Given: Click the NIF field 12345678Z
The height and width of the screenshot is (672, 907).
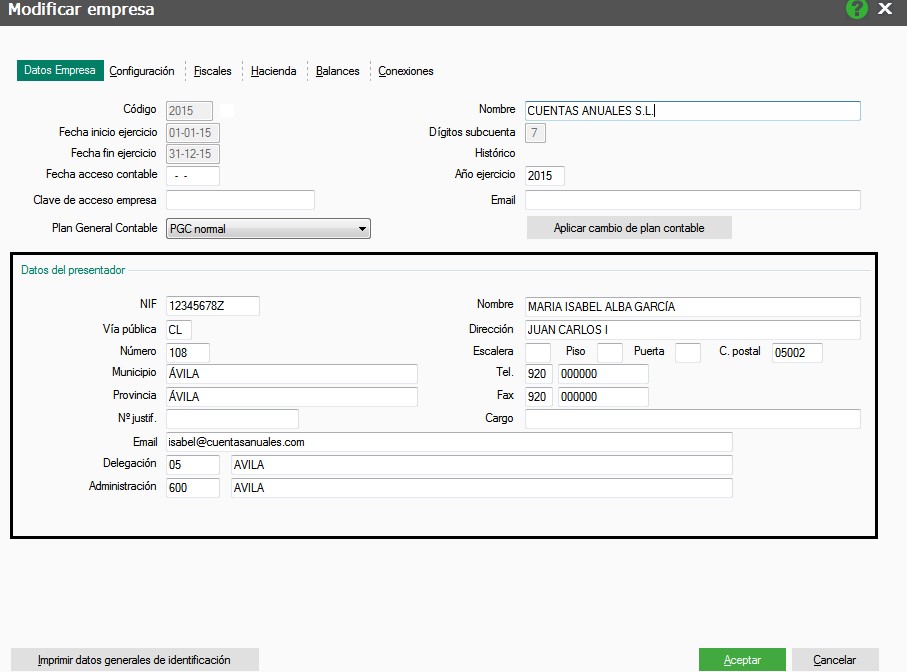Looking at the screenshot, I should (x=212, y=306).
